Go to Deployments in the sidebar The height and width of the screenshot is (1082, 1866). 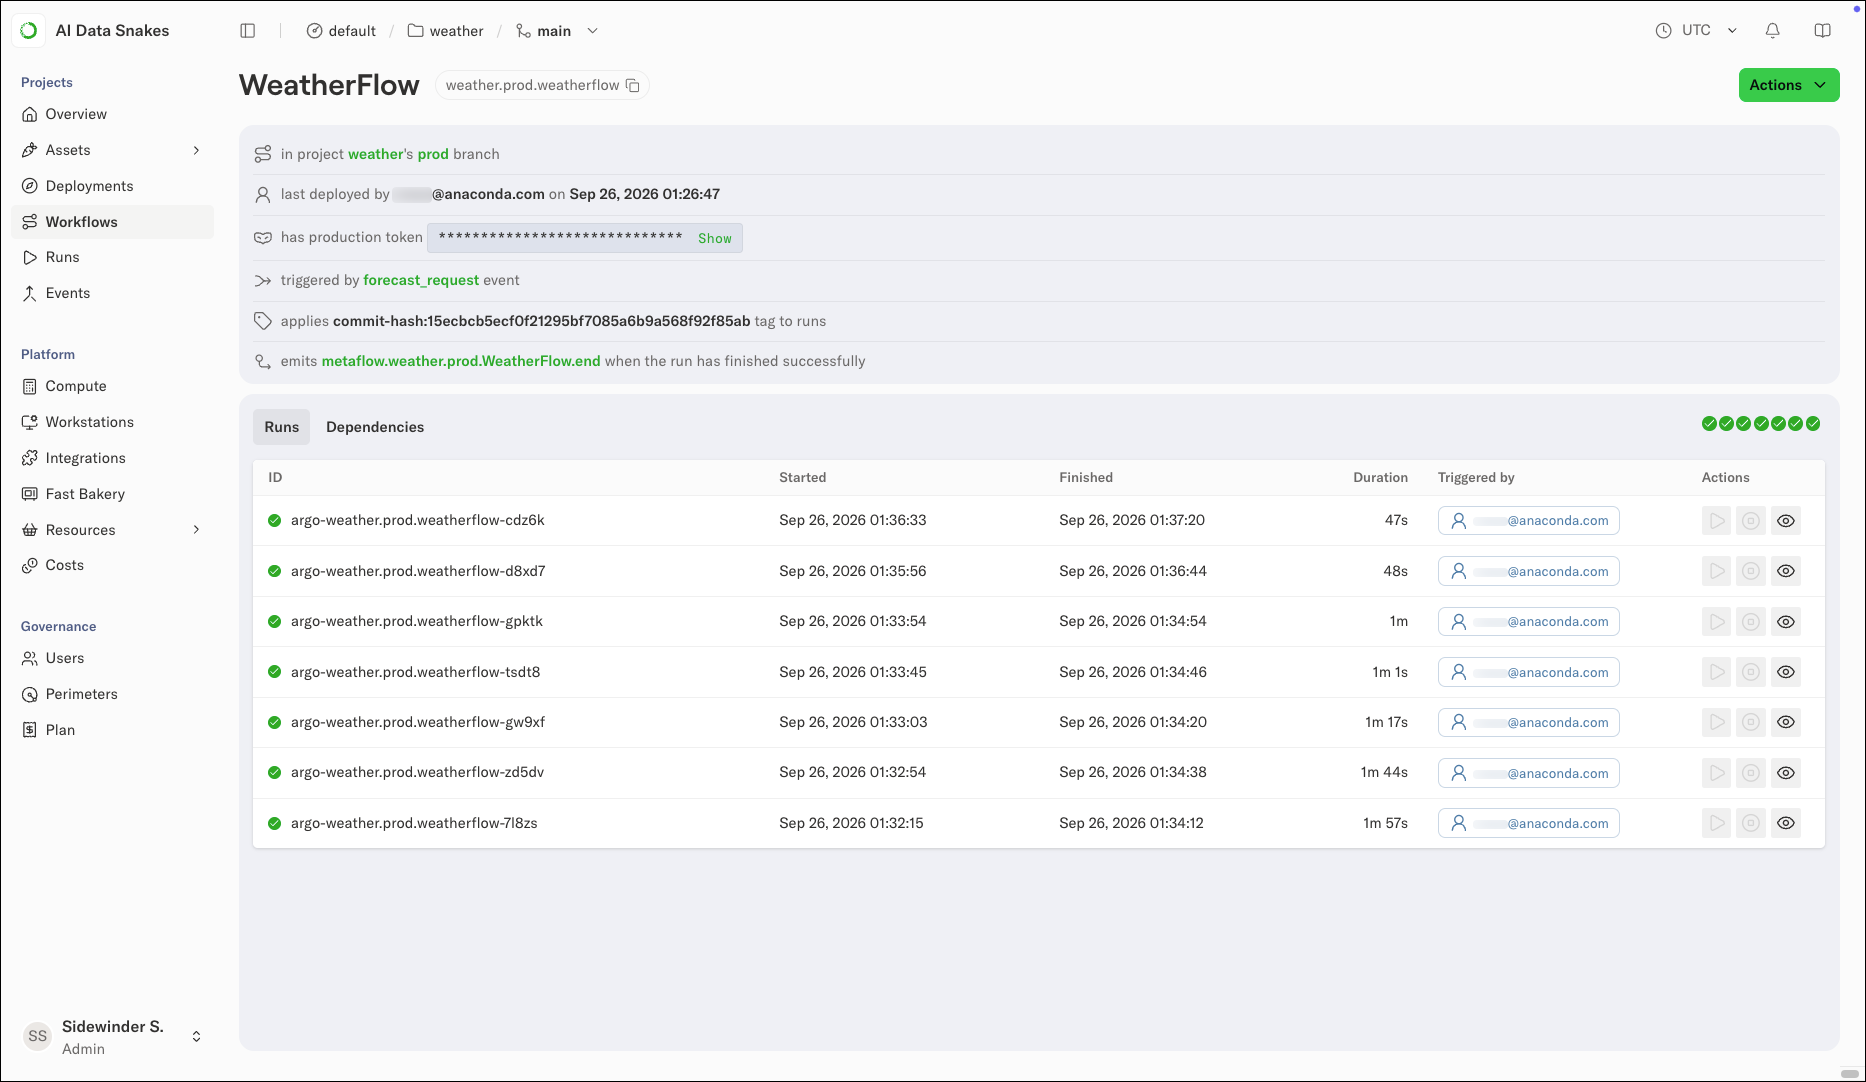pos(113,186)
